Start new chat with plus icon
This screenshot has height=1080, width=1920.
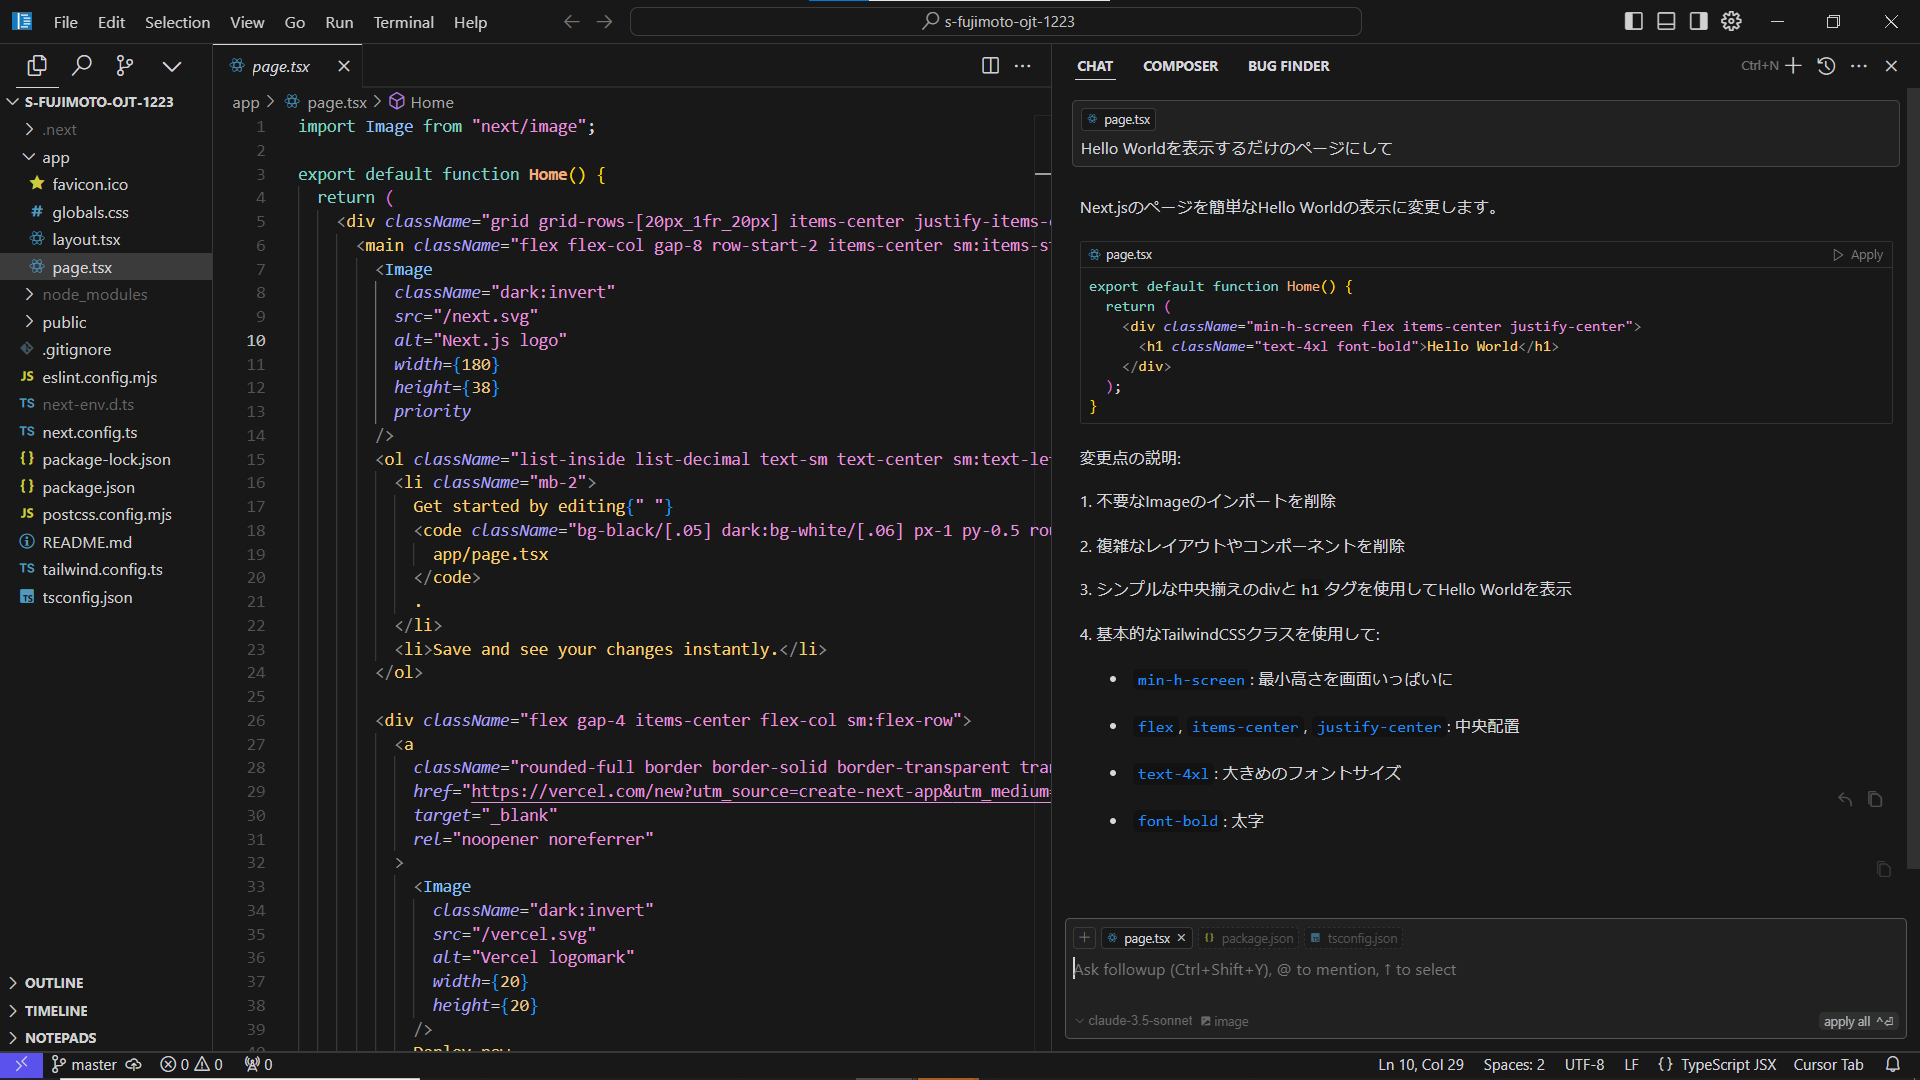click(x=1794, y=66)
